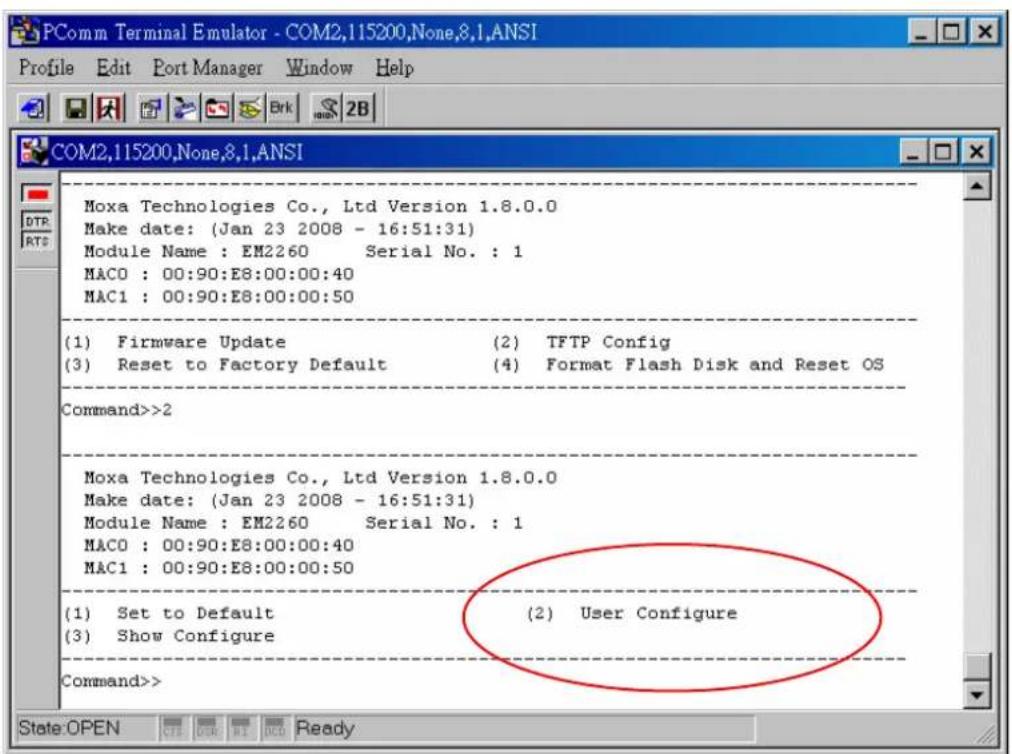The image size is (1012, 754).
Task: Click the toolbar icon left of 2B
Action: point(326,108)
